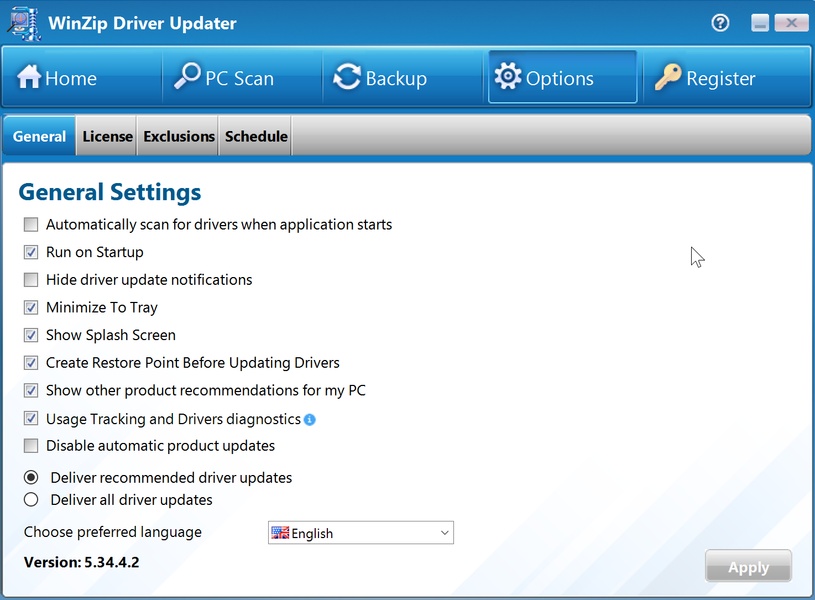The image size is (815, 600).
Task: Uncheck Show Splash Screen
Action: [x=31, y=335]
